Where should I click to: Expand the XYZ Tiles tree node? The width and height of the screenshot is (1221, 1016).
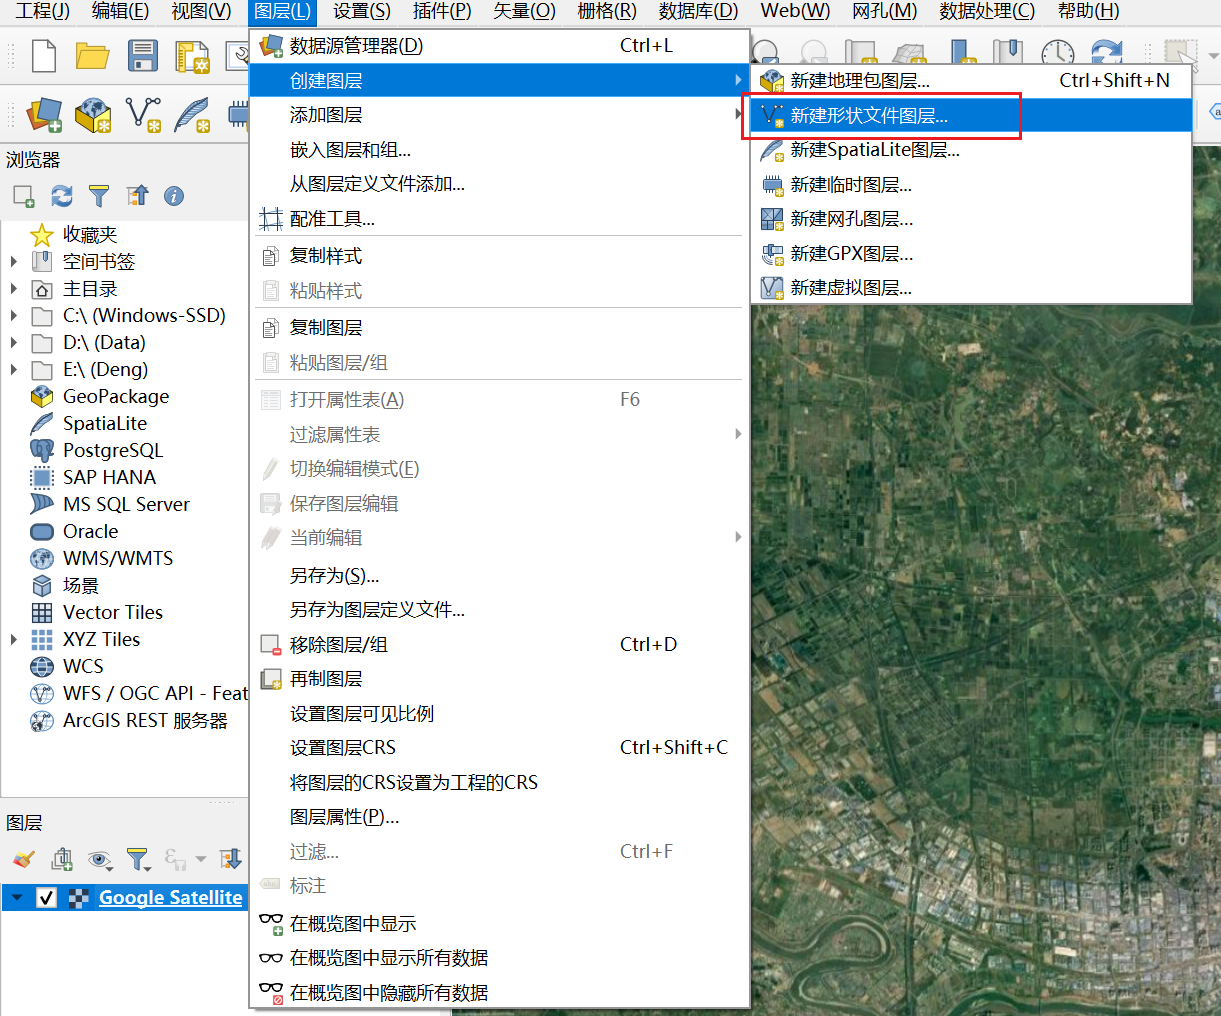(14, 640)
